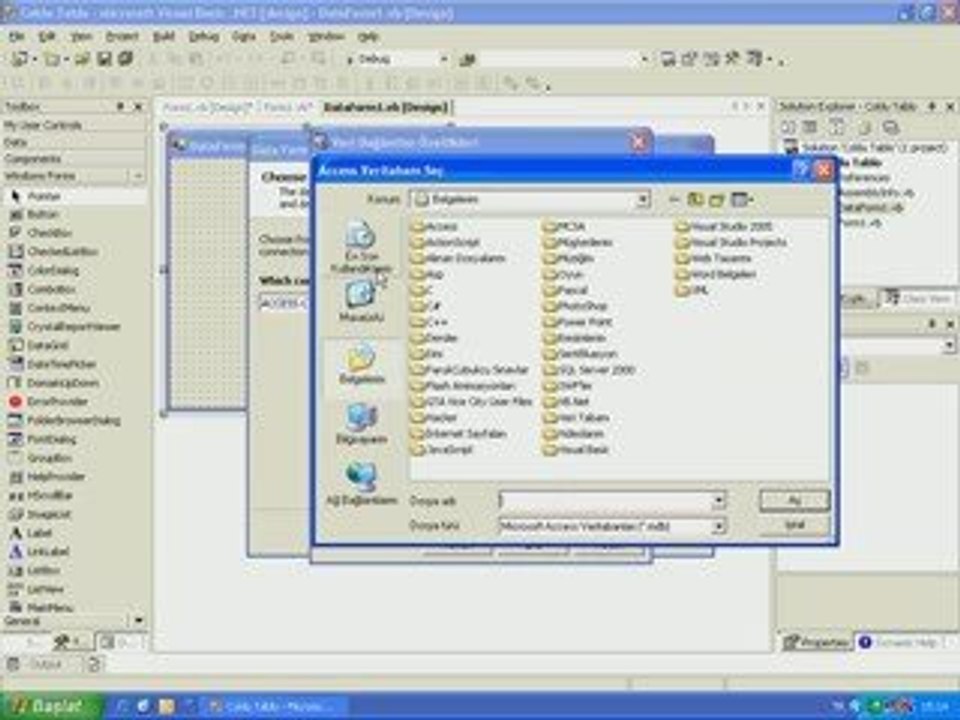The image size is (960, 720).
Task: Open the Views menu icon in dialog
Action: click(741, 200)
